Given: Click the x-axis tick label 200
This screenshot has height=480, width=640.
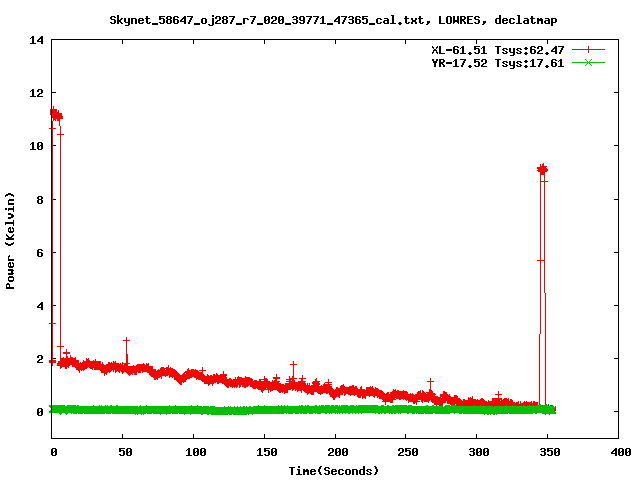Looking at the screenshot, I should 338,452.
